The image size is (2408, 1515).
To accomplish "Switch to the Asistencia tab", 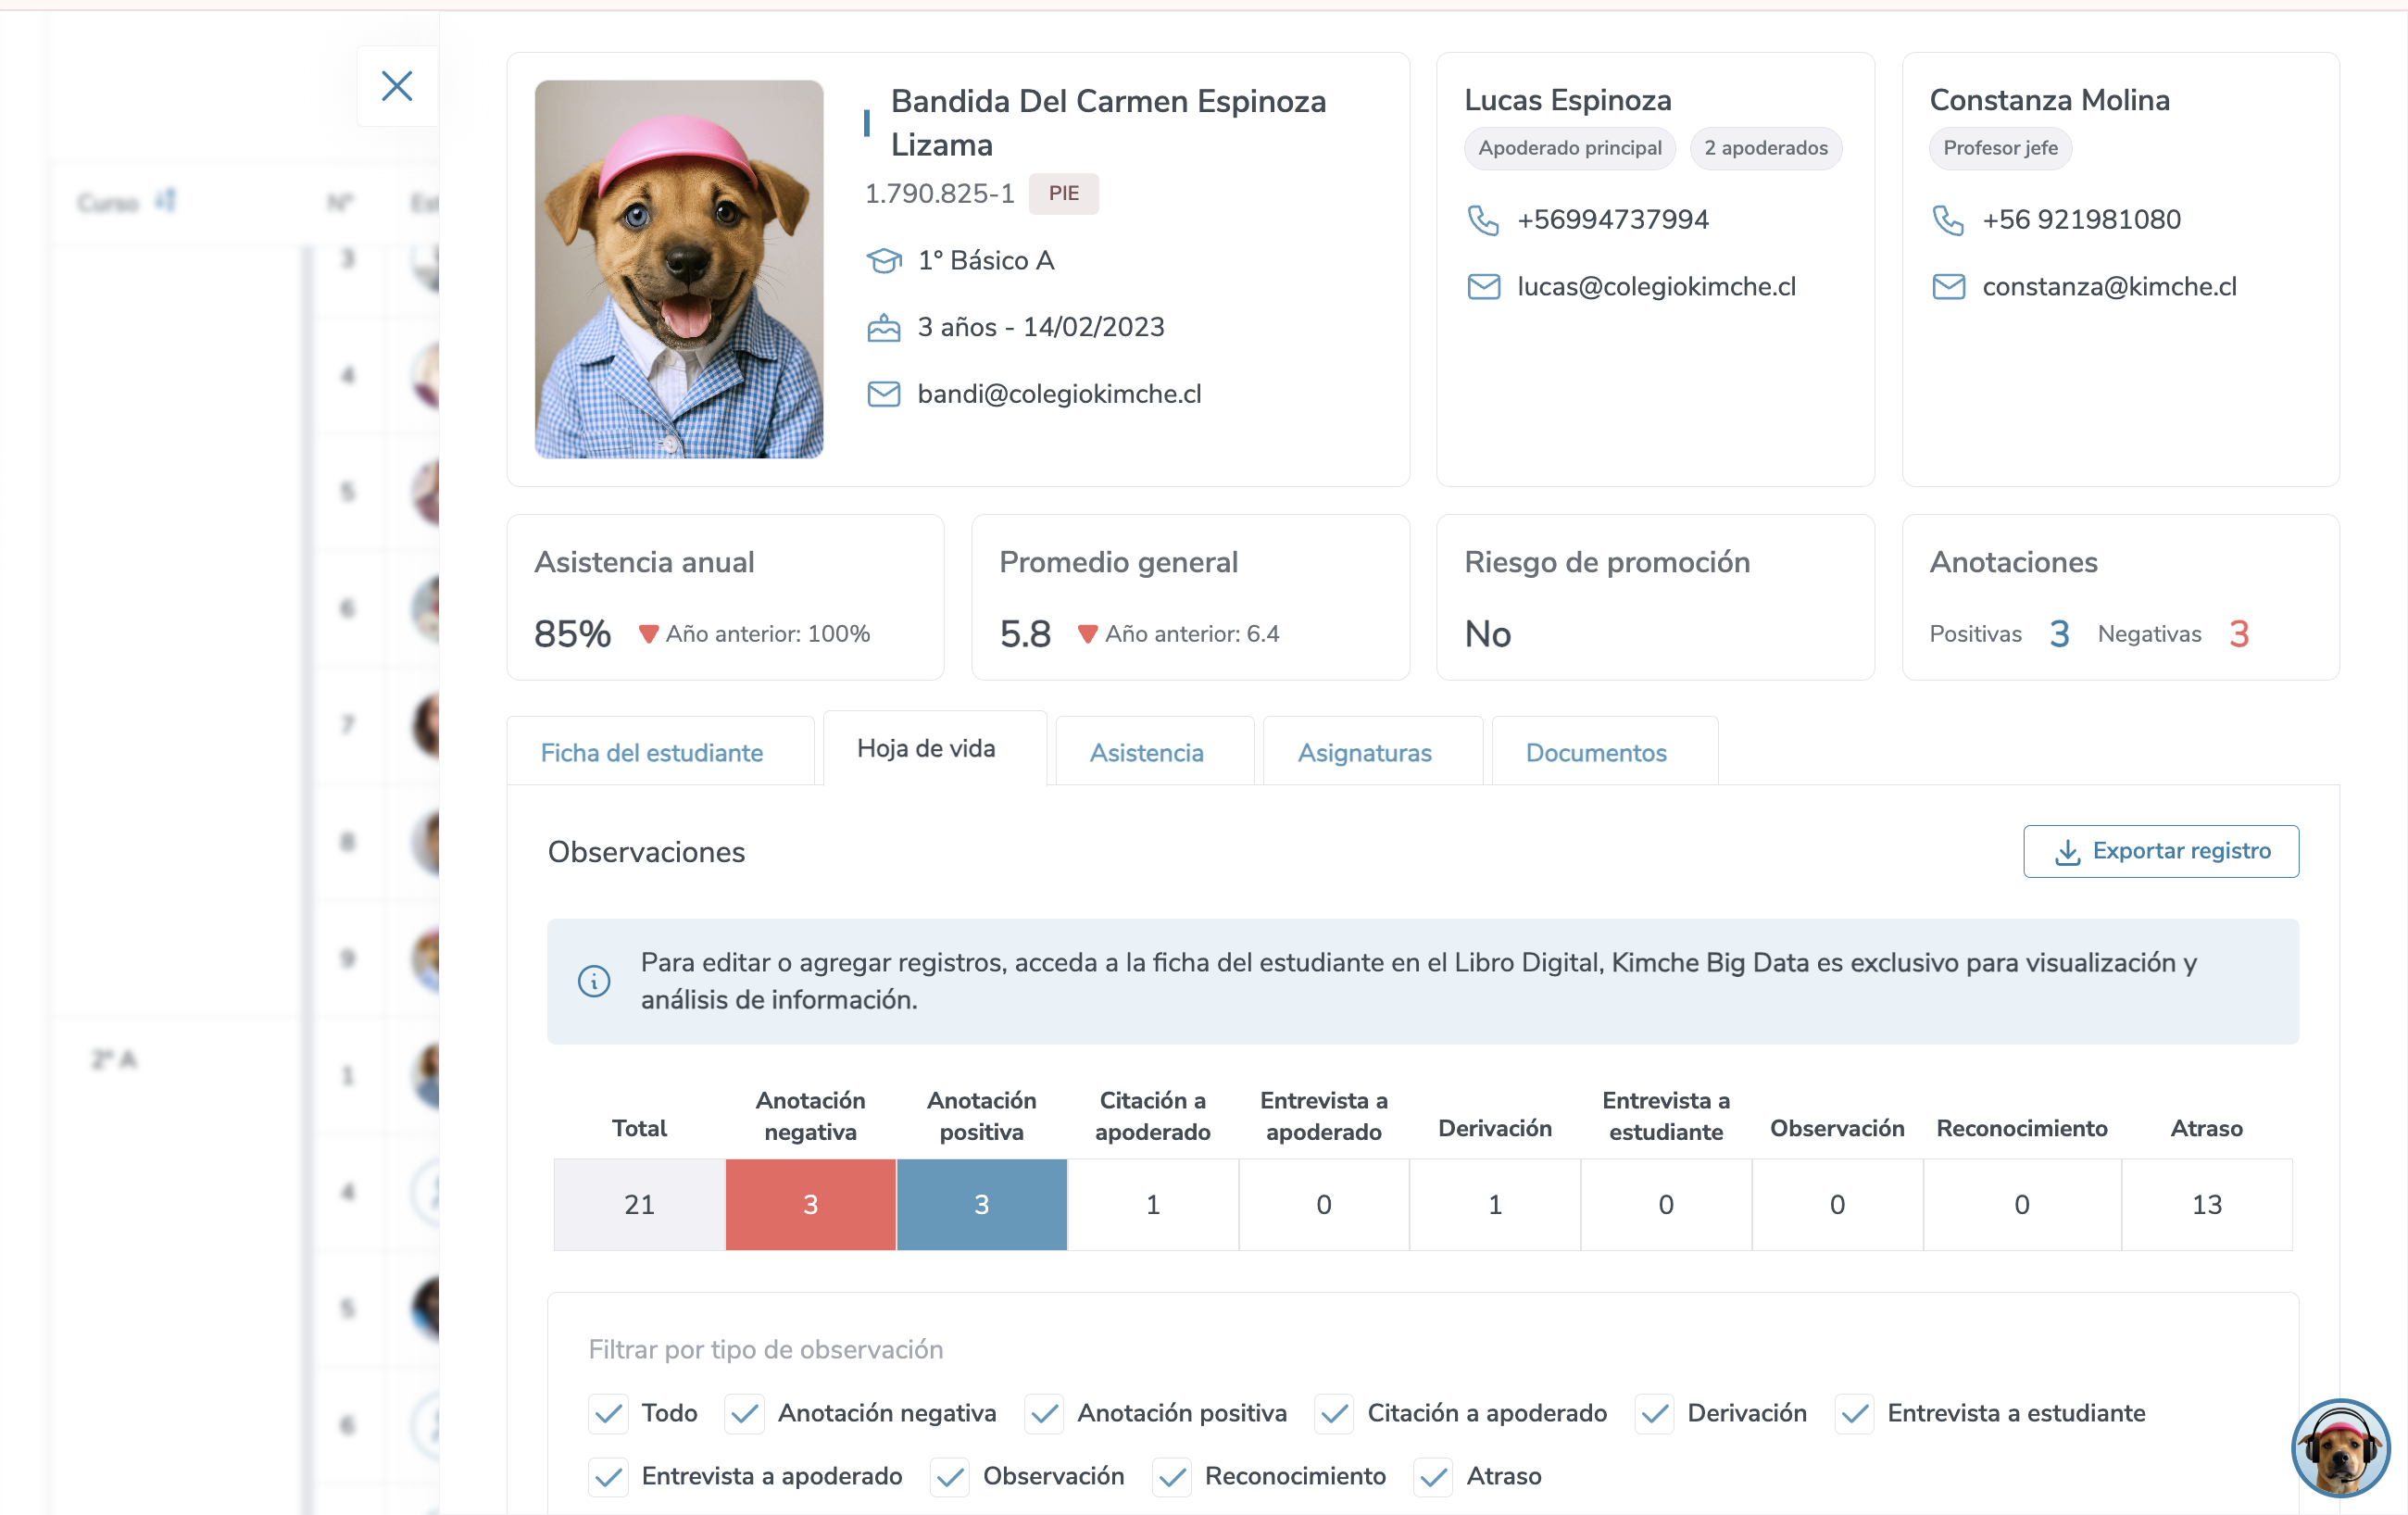I will click(x=1146, y=753).
